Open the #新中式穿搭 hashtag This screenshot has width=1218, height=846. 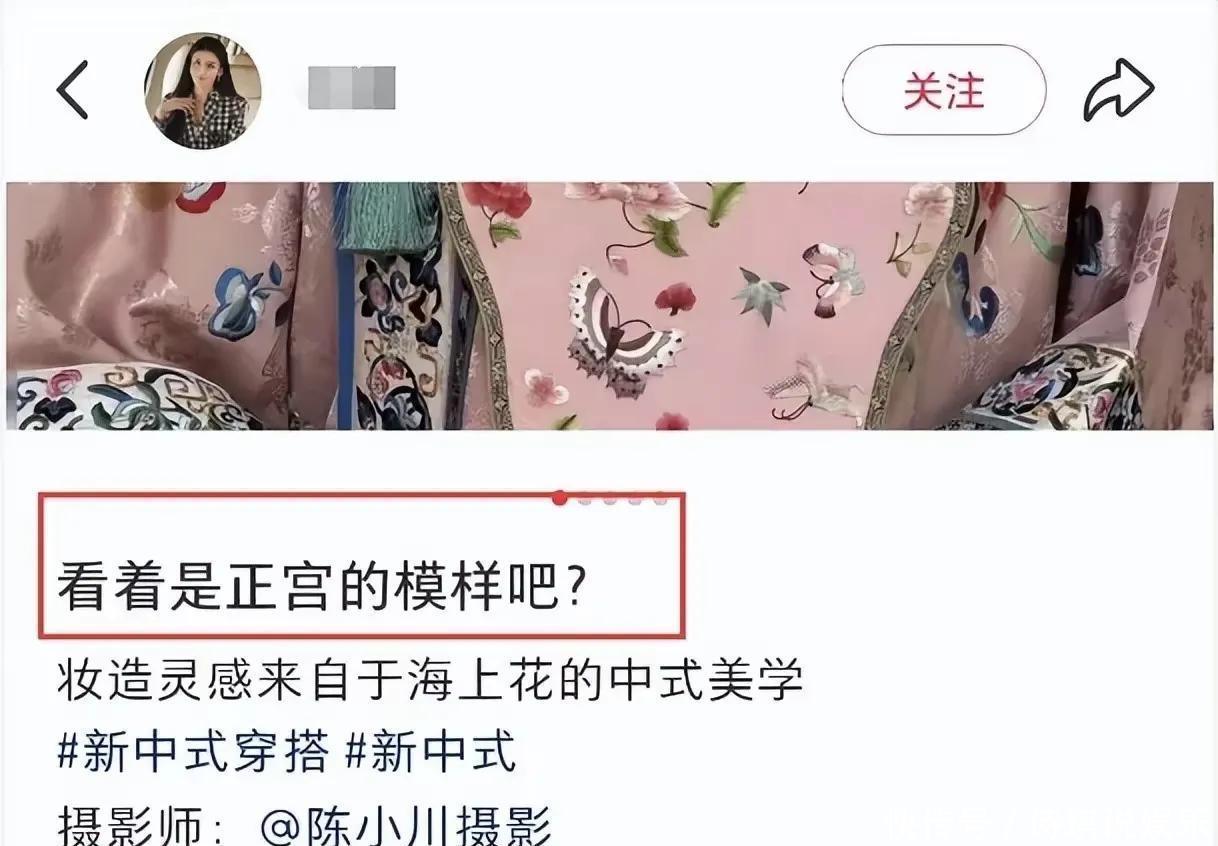point(193,752)
